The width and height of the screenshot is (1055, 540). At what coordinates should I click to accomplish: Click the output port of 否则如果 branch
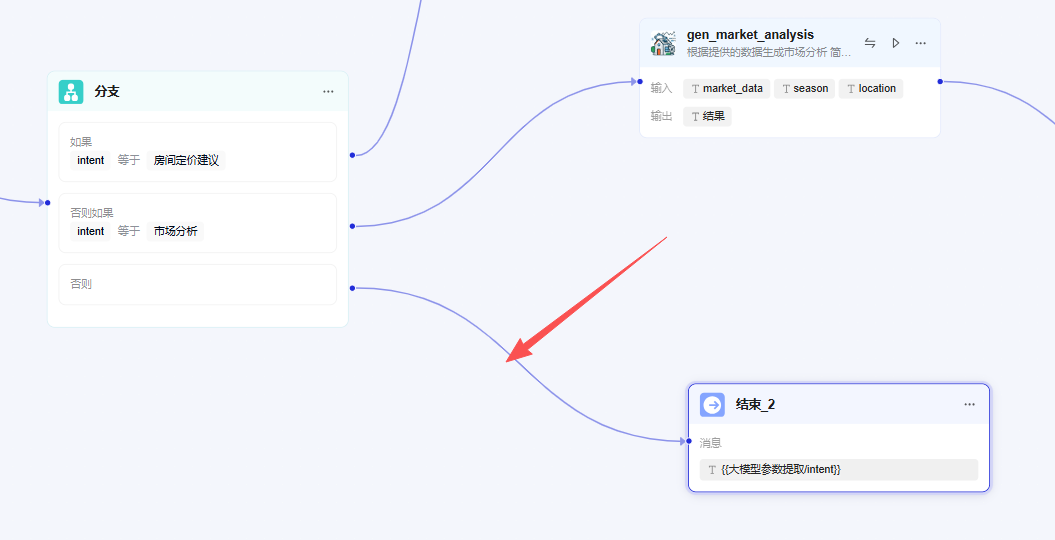(x=352, y=227)
